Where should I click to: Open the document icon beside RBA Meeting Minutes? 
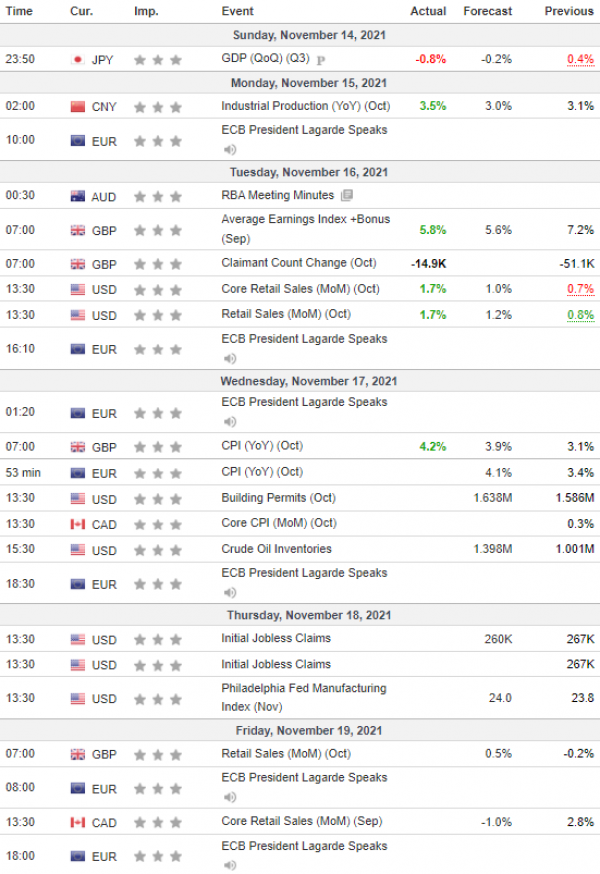pos(347,195)
